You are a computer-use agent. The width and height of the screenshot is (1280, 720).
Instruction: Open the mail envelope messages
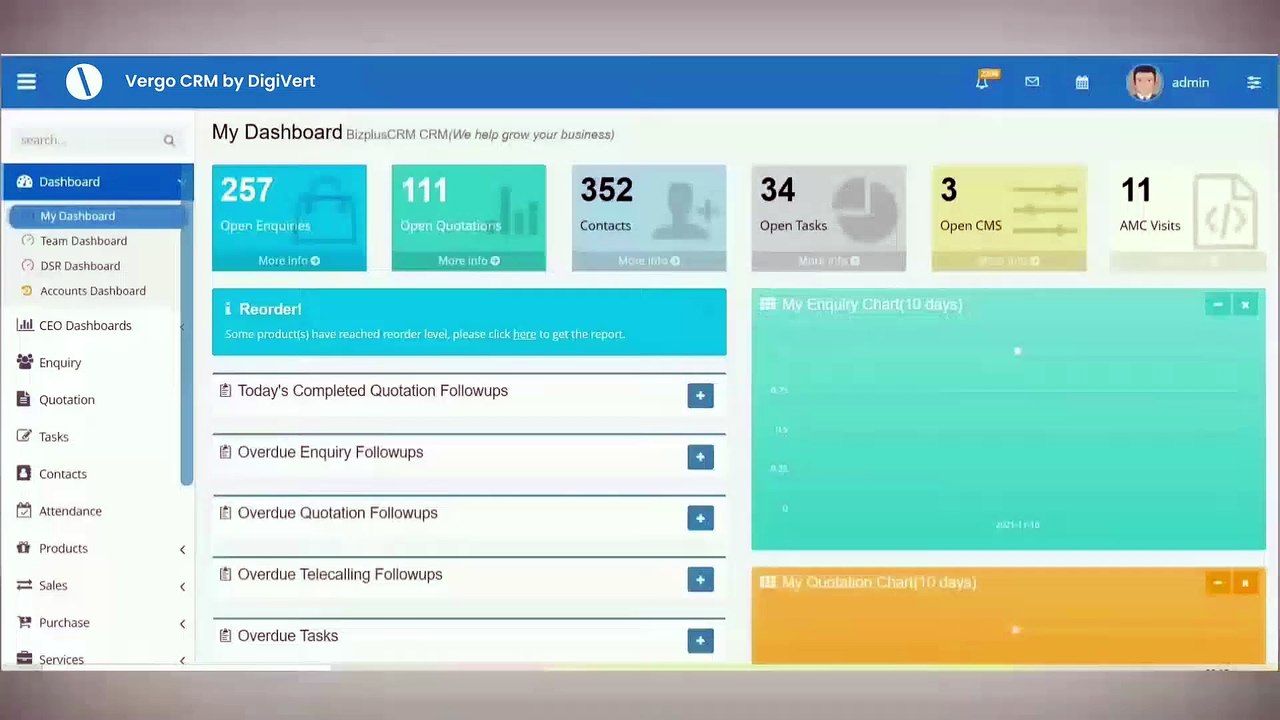click(x=1032, y=82)
